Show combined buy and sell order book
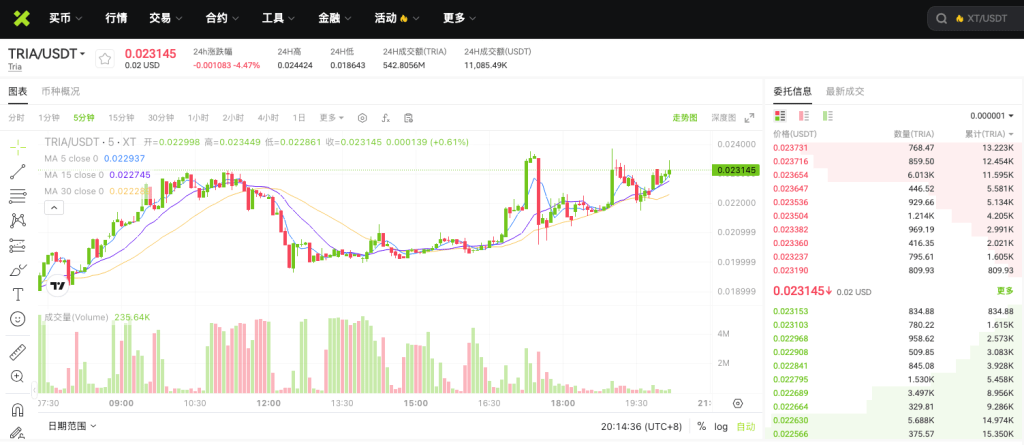Image resolution: width=1024 pixels, height=445 pixels. click(780, 116)
